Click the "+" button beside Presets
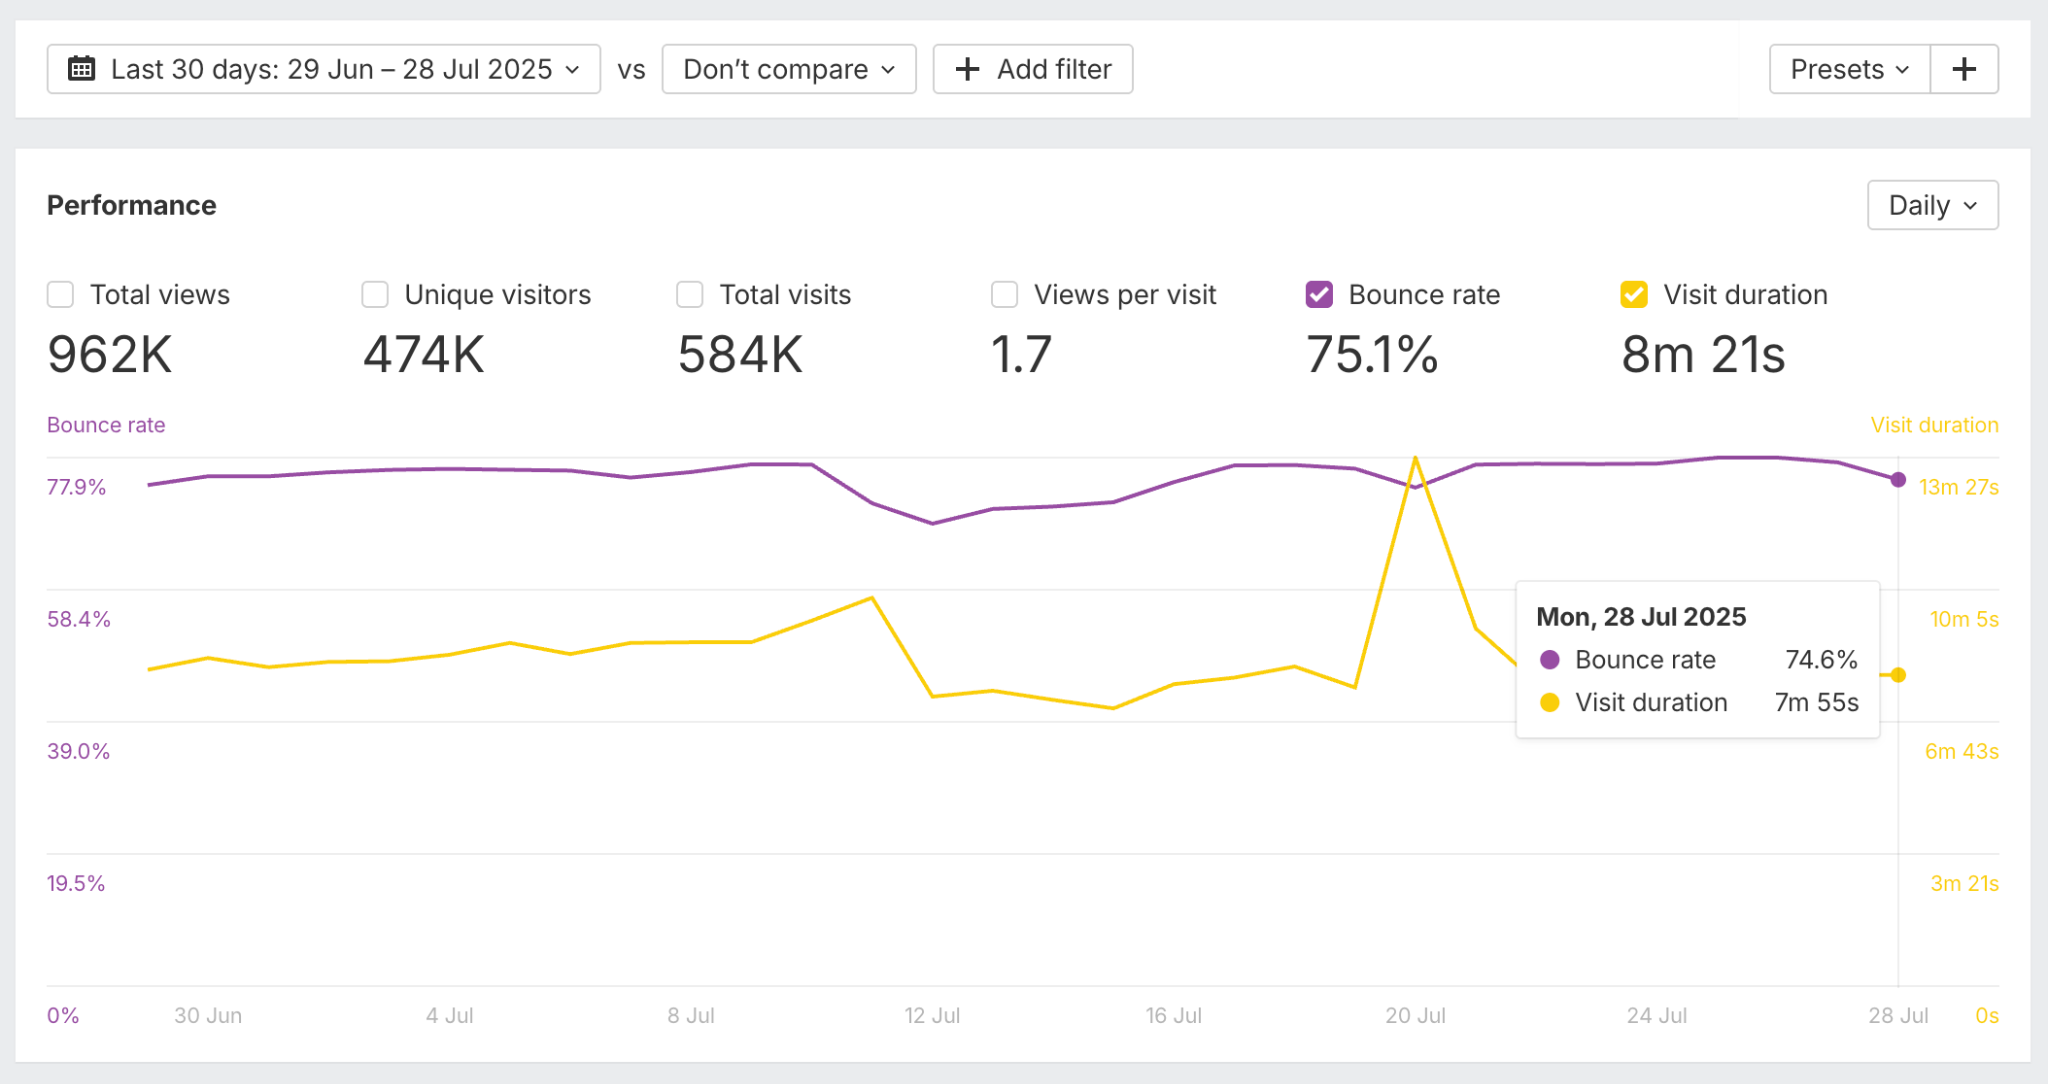This screenshot has width=2048, height=1084. (x=1964, y=69)
